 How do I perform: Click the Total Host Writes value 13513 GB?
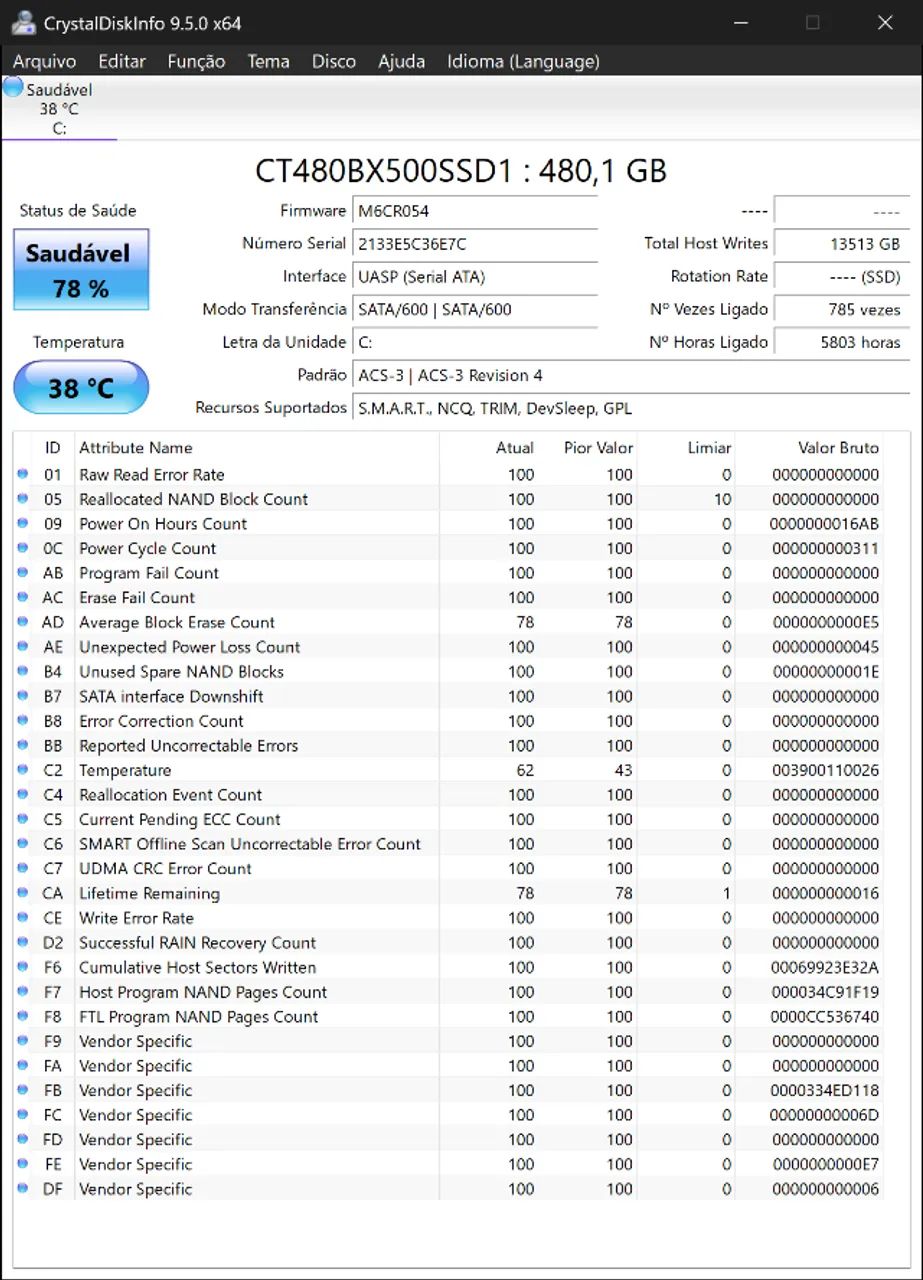click(x=842, y=244)
